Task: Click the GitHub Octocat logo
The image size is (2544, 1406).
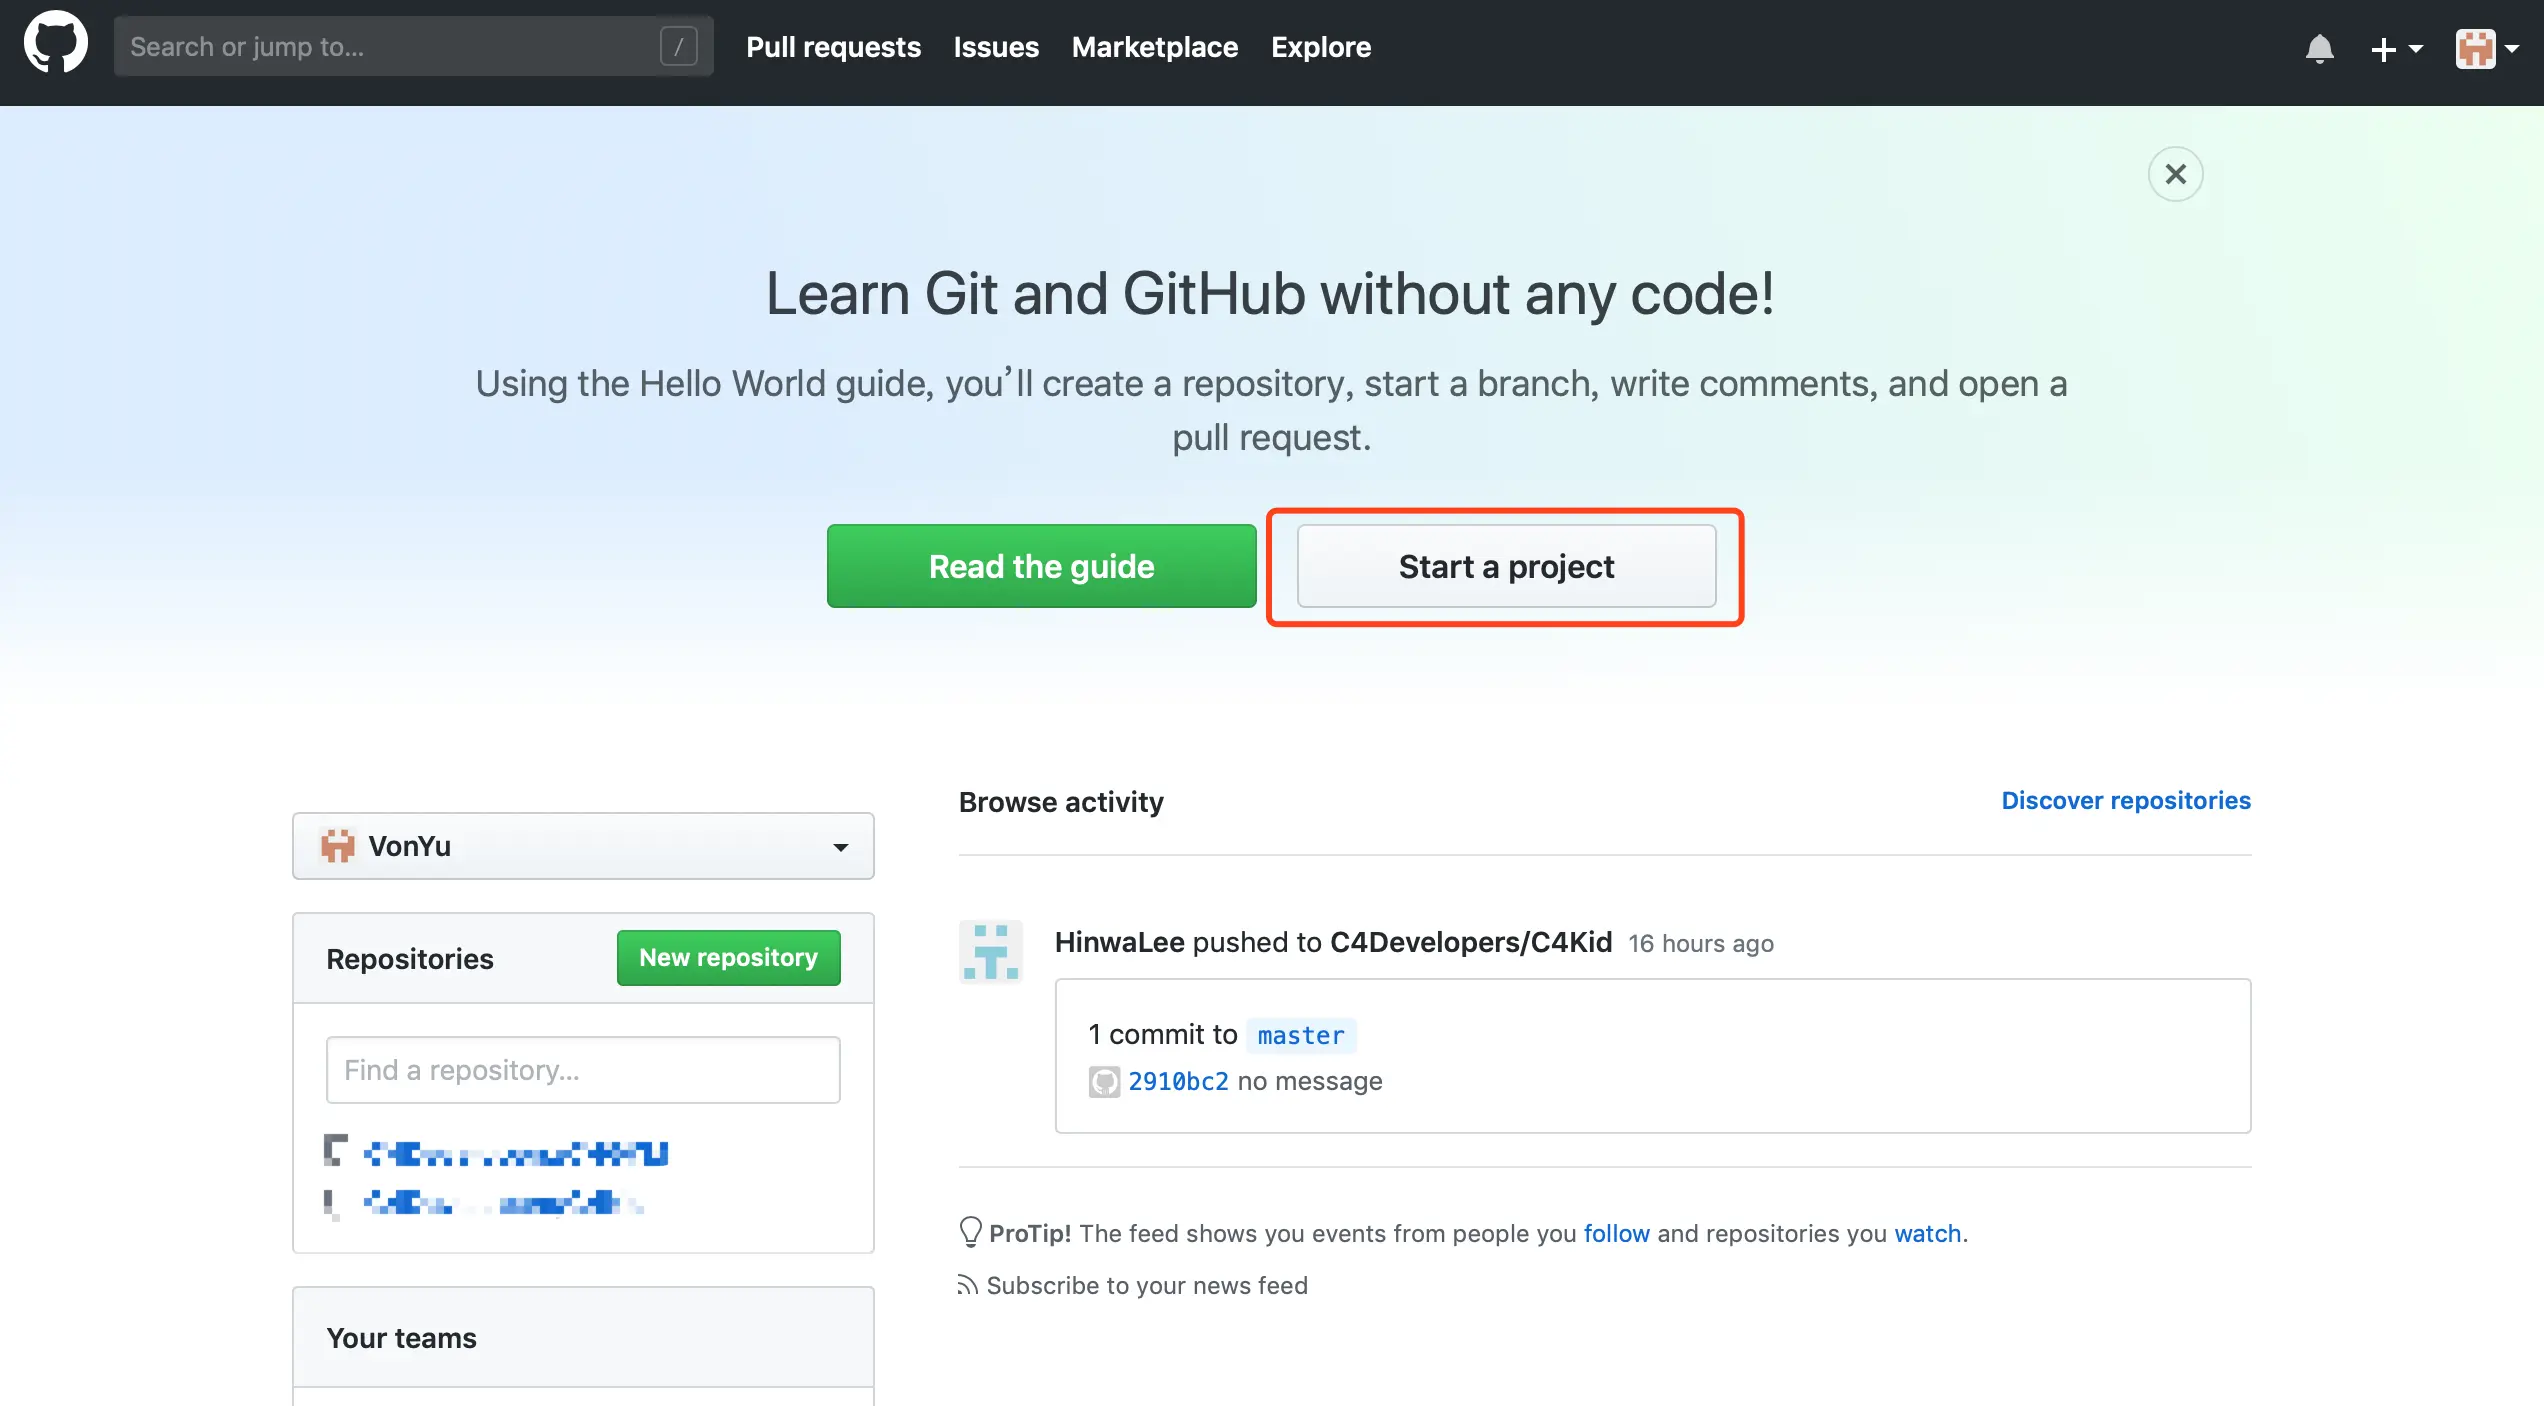Action: 56,44
